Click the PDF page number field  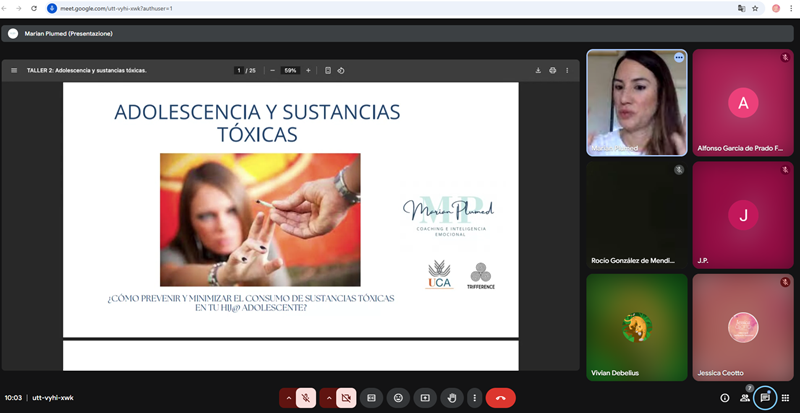[239, 70]
